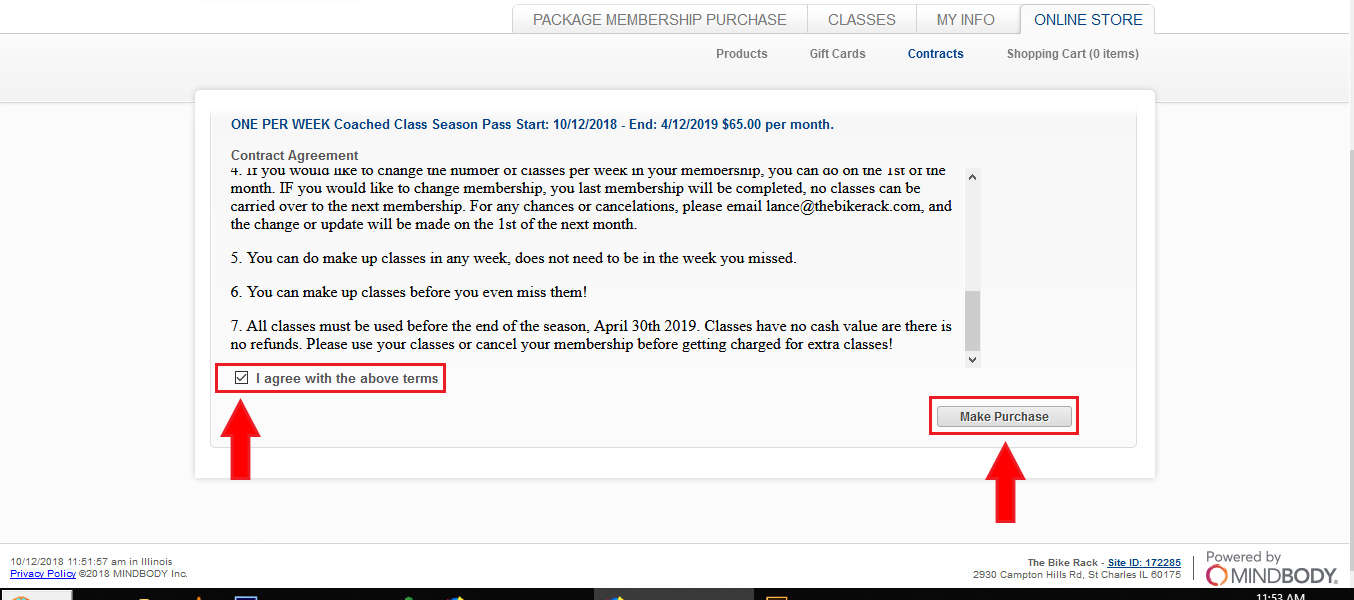
Task: Click the contract title 'ONE PER WEEK Coached Class'
Action: coord(531,125)
